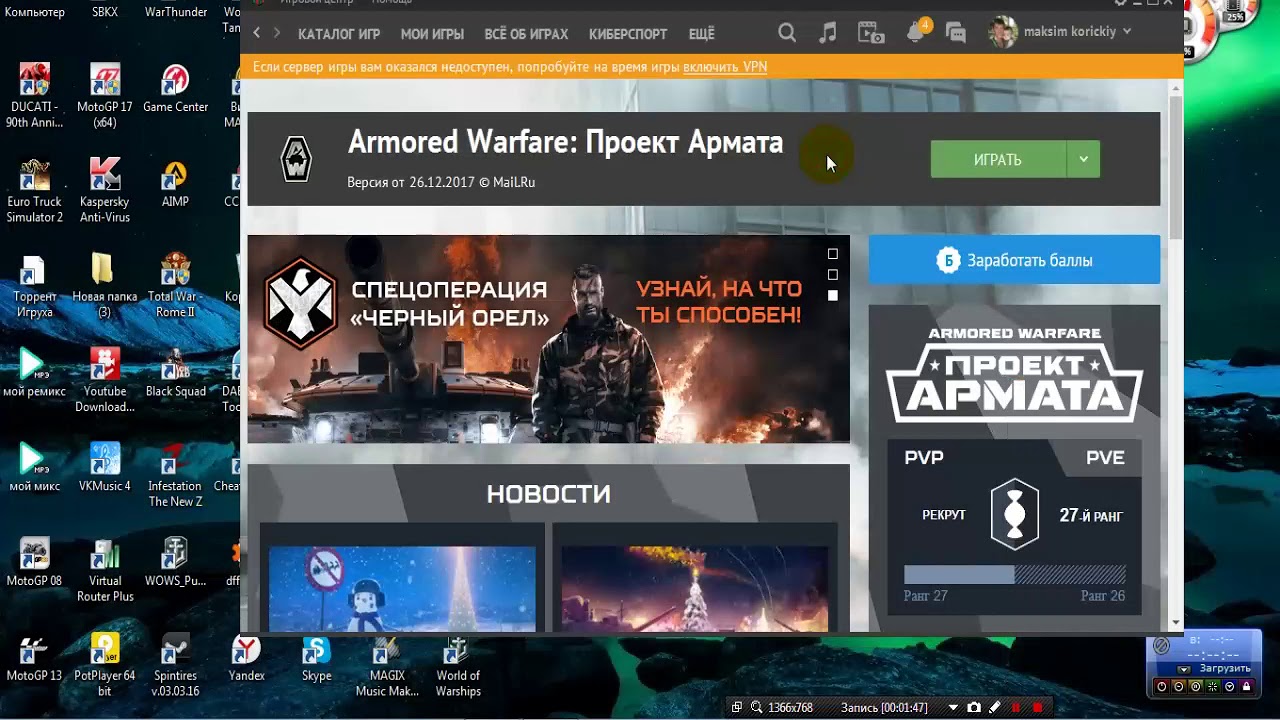Open the video recording folder icon
This screenshot has height=720, width=1280.
pos(870,33)
